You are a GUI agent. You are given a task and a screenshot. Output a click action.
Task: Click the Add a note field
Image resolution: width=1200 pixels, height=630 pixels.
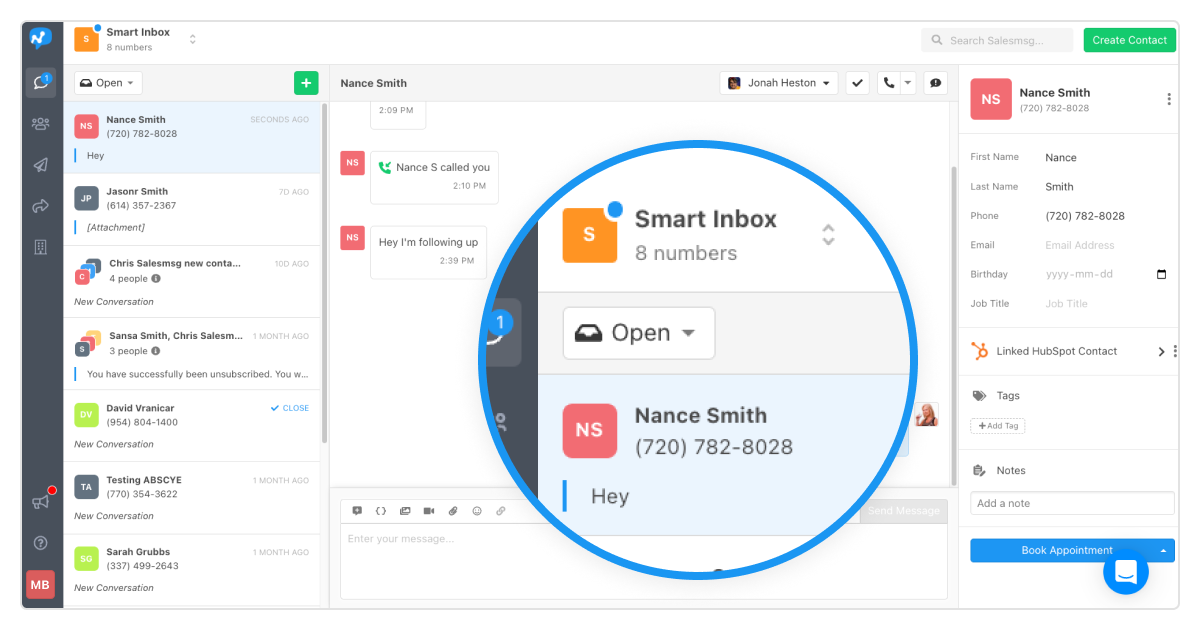1072,503
